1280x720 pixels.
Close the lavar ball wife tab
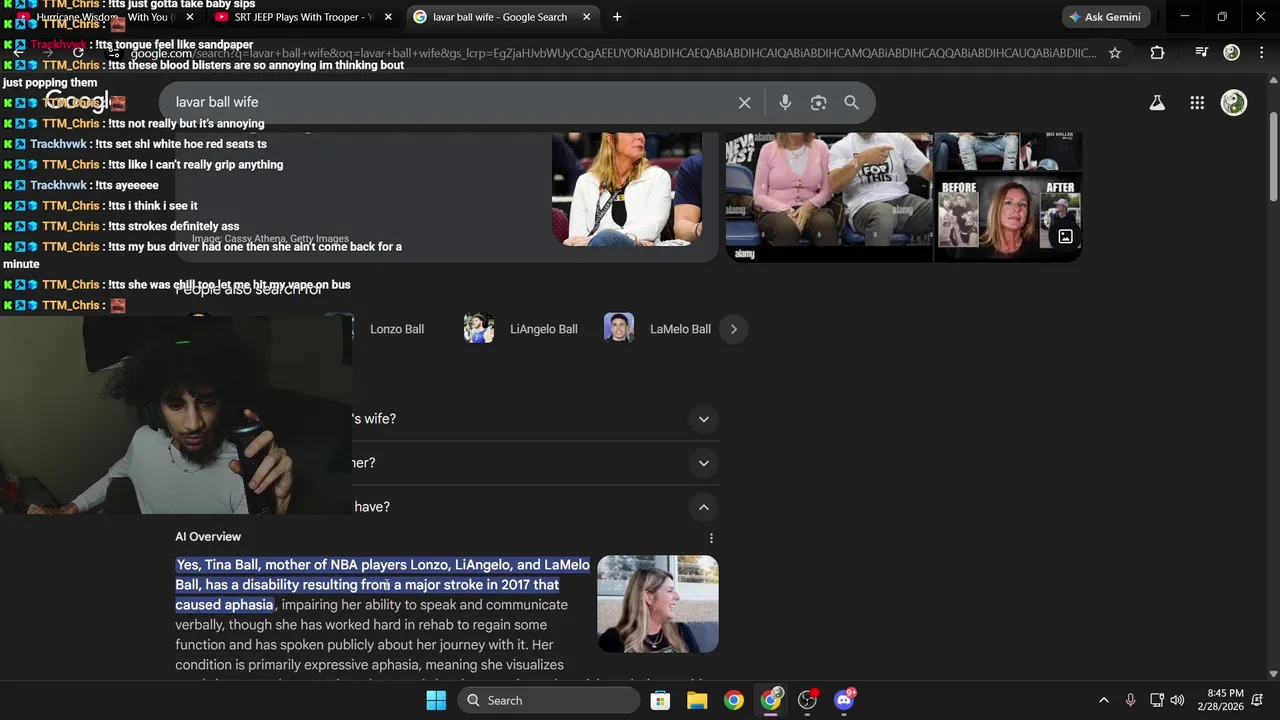pyautogui.click(x=587, y=17)
